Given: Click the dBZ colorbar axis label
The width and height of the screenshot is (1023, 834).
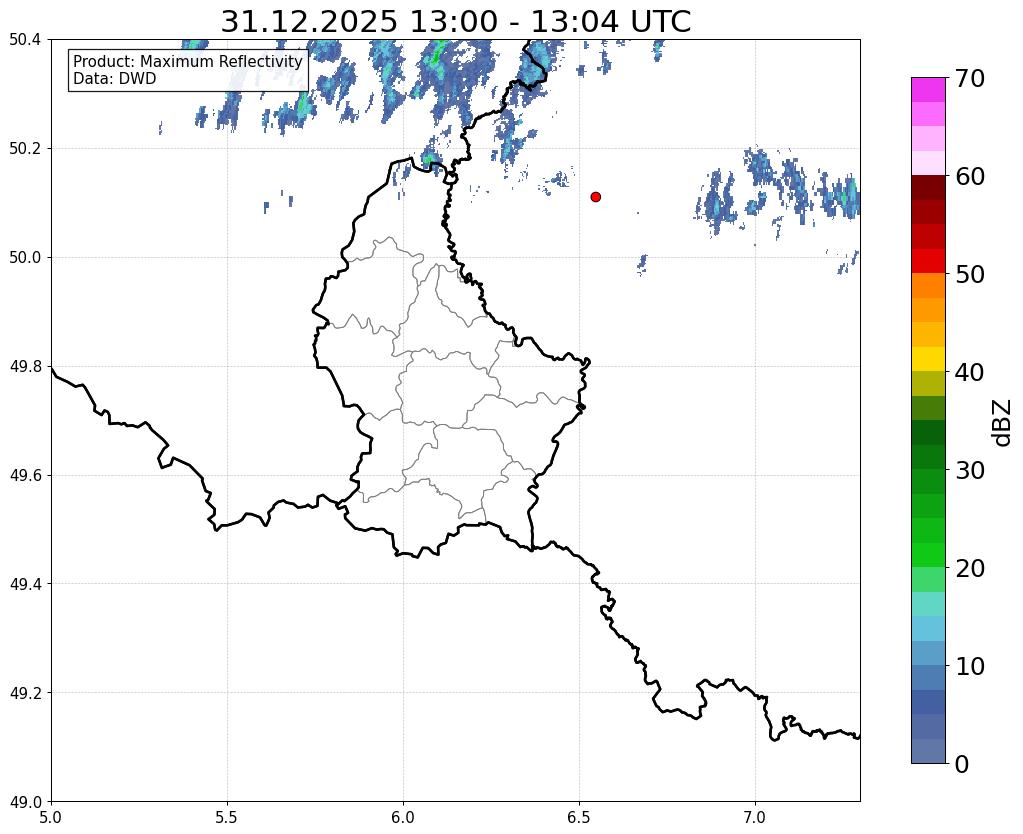Looking at the screenshot, I should point(1003,422).
